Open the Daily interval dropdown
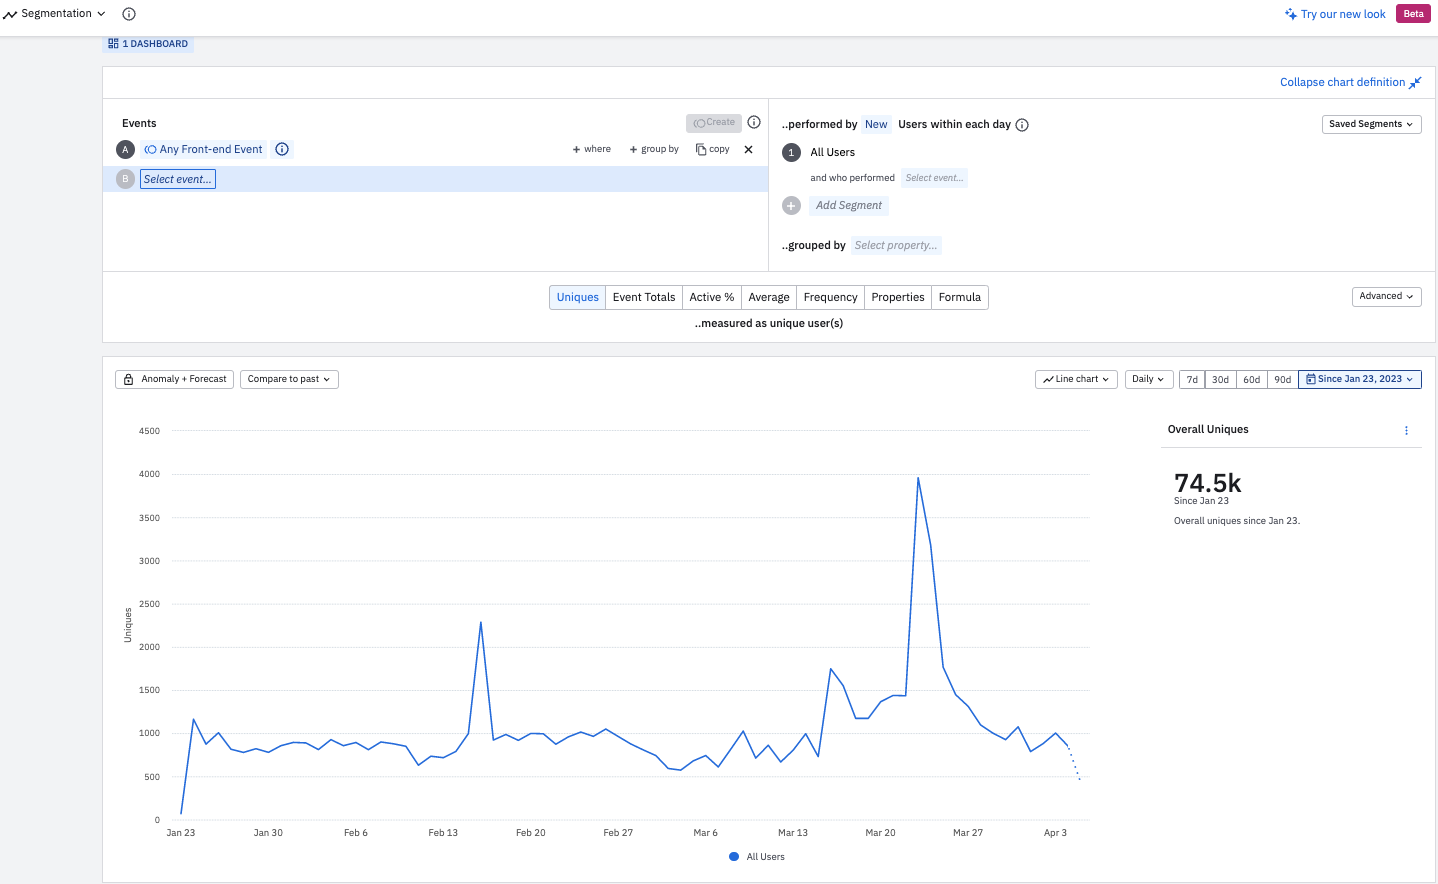 [1148, 379]
